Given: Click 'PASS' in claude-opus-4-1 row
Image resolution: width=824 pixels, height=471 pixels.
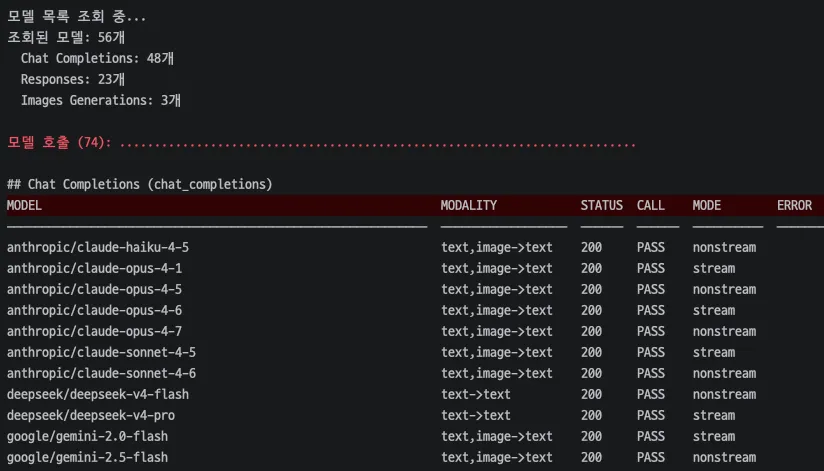Looking at the screenshot, I should [x=651, y=268].
